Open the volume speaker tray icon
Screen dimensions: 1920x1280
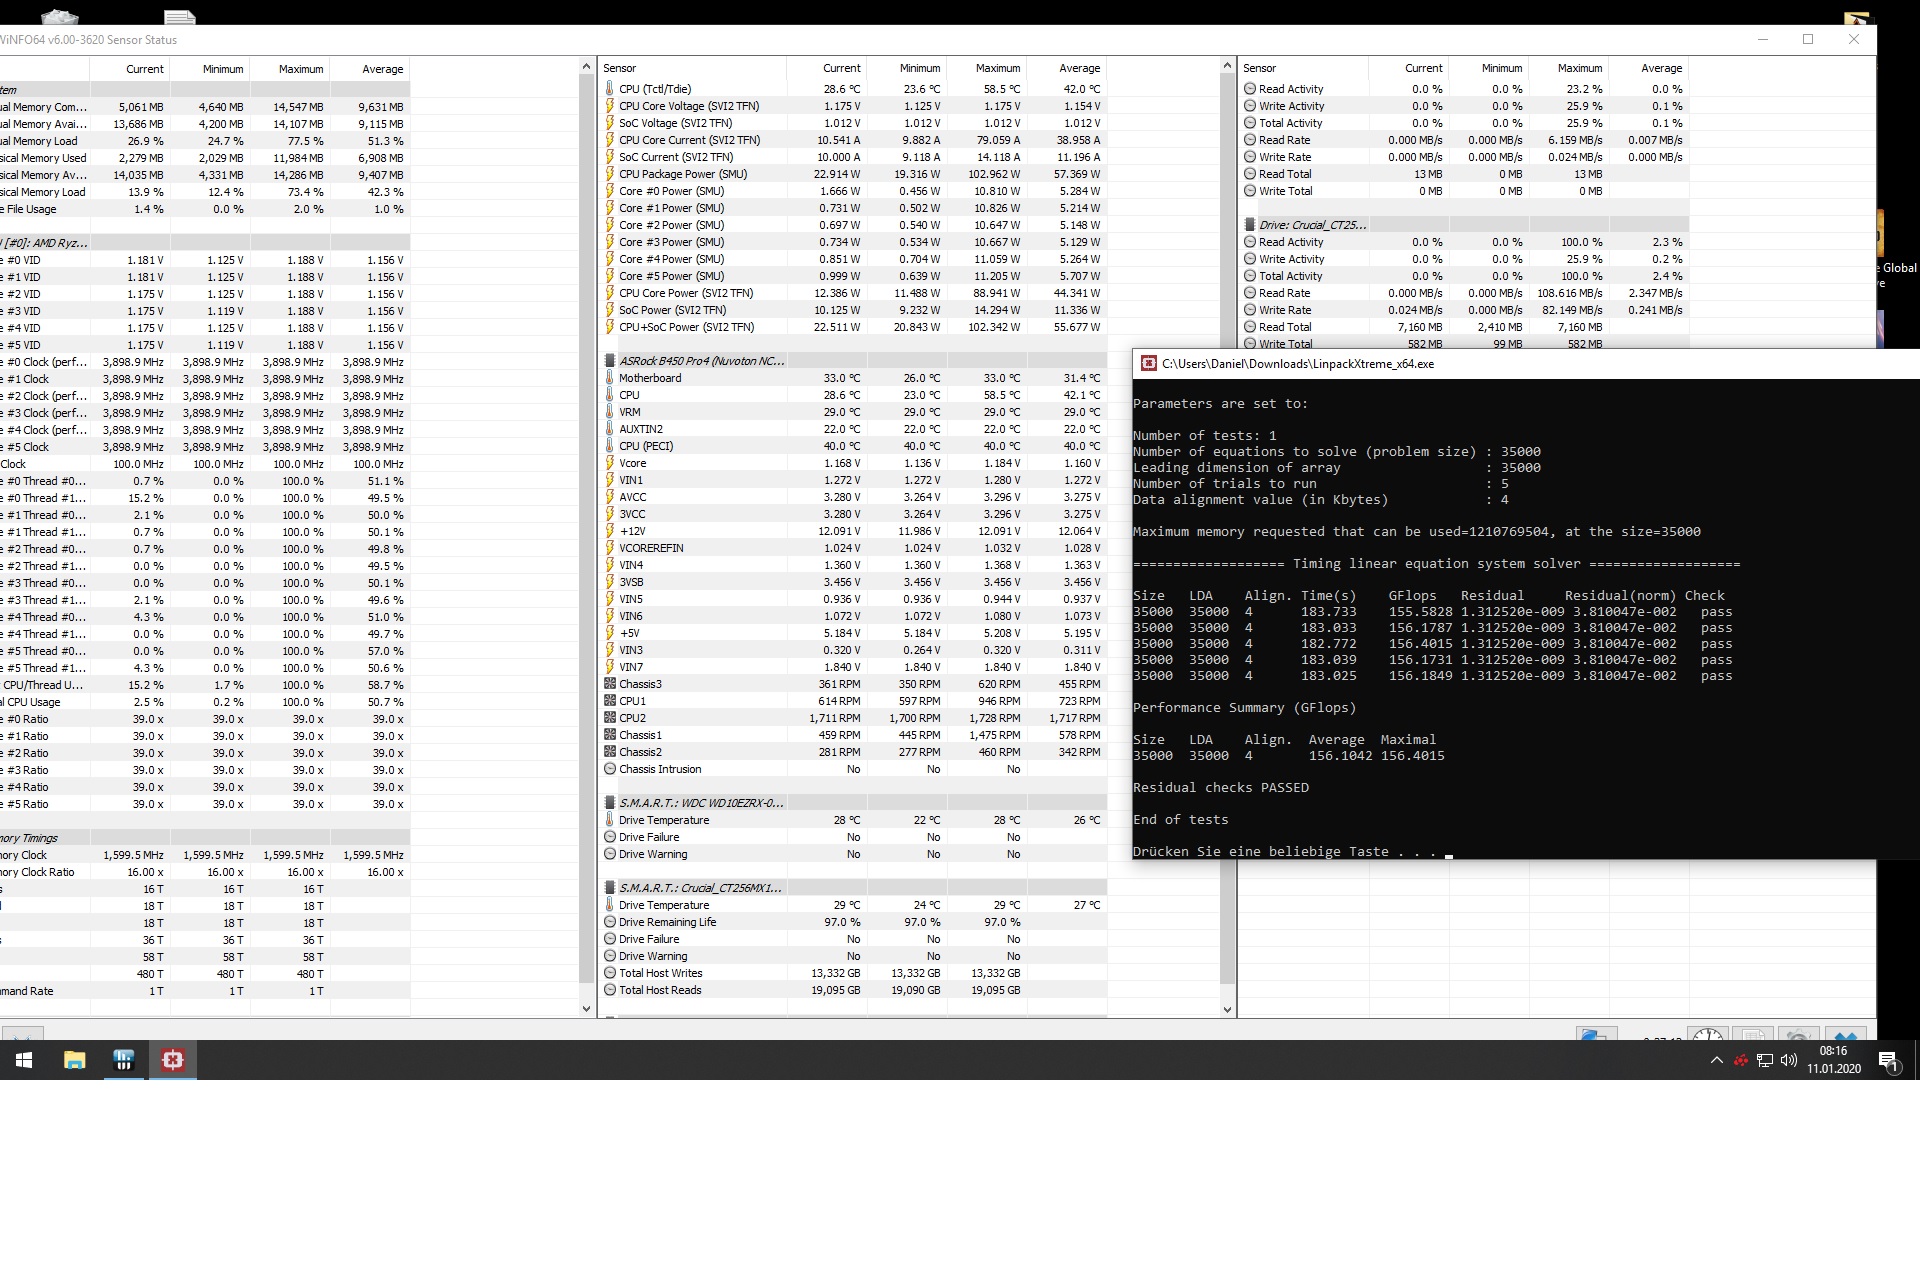point(1789,1060)
